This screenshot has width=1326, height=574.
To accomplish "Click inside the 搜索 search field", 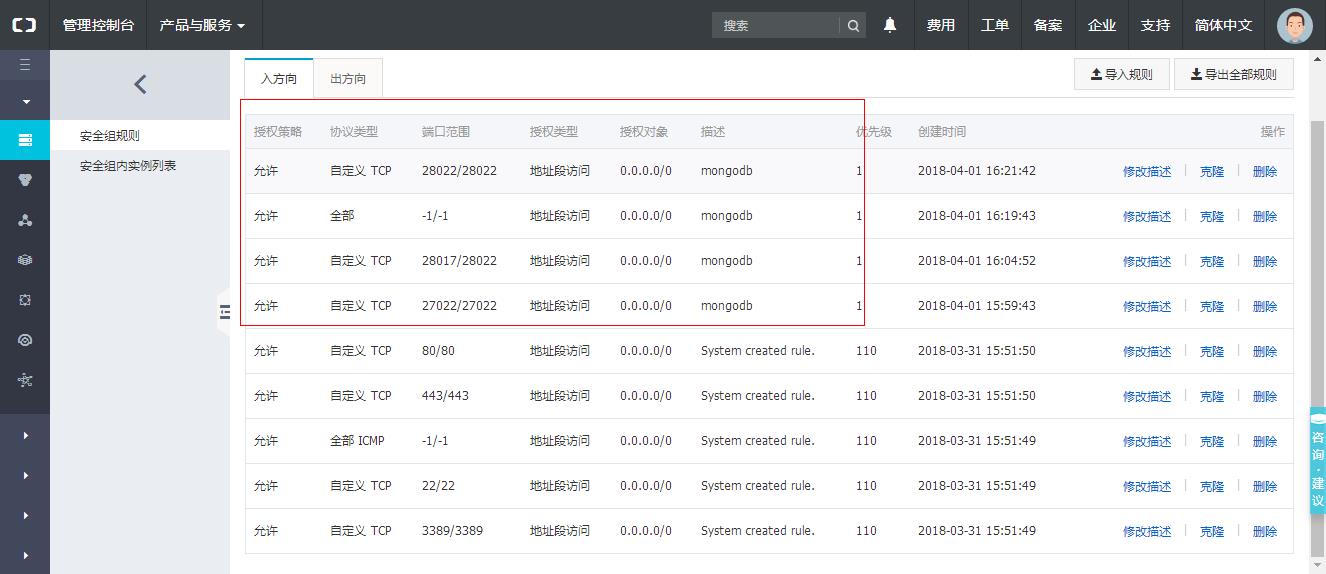I will coord(776,26).
